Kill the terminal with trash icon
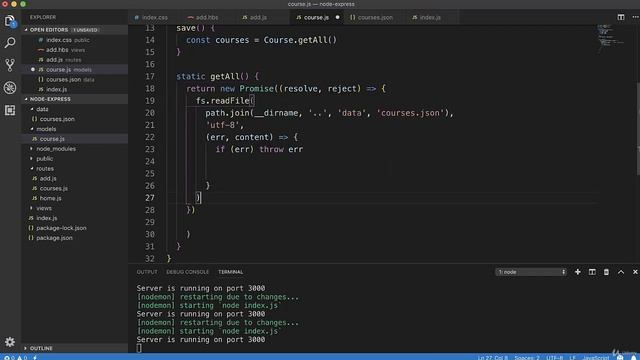The image size is (640, 360). (606, 272)
